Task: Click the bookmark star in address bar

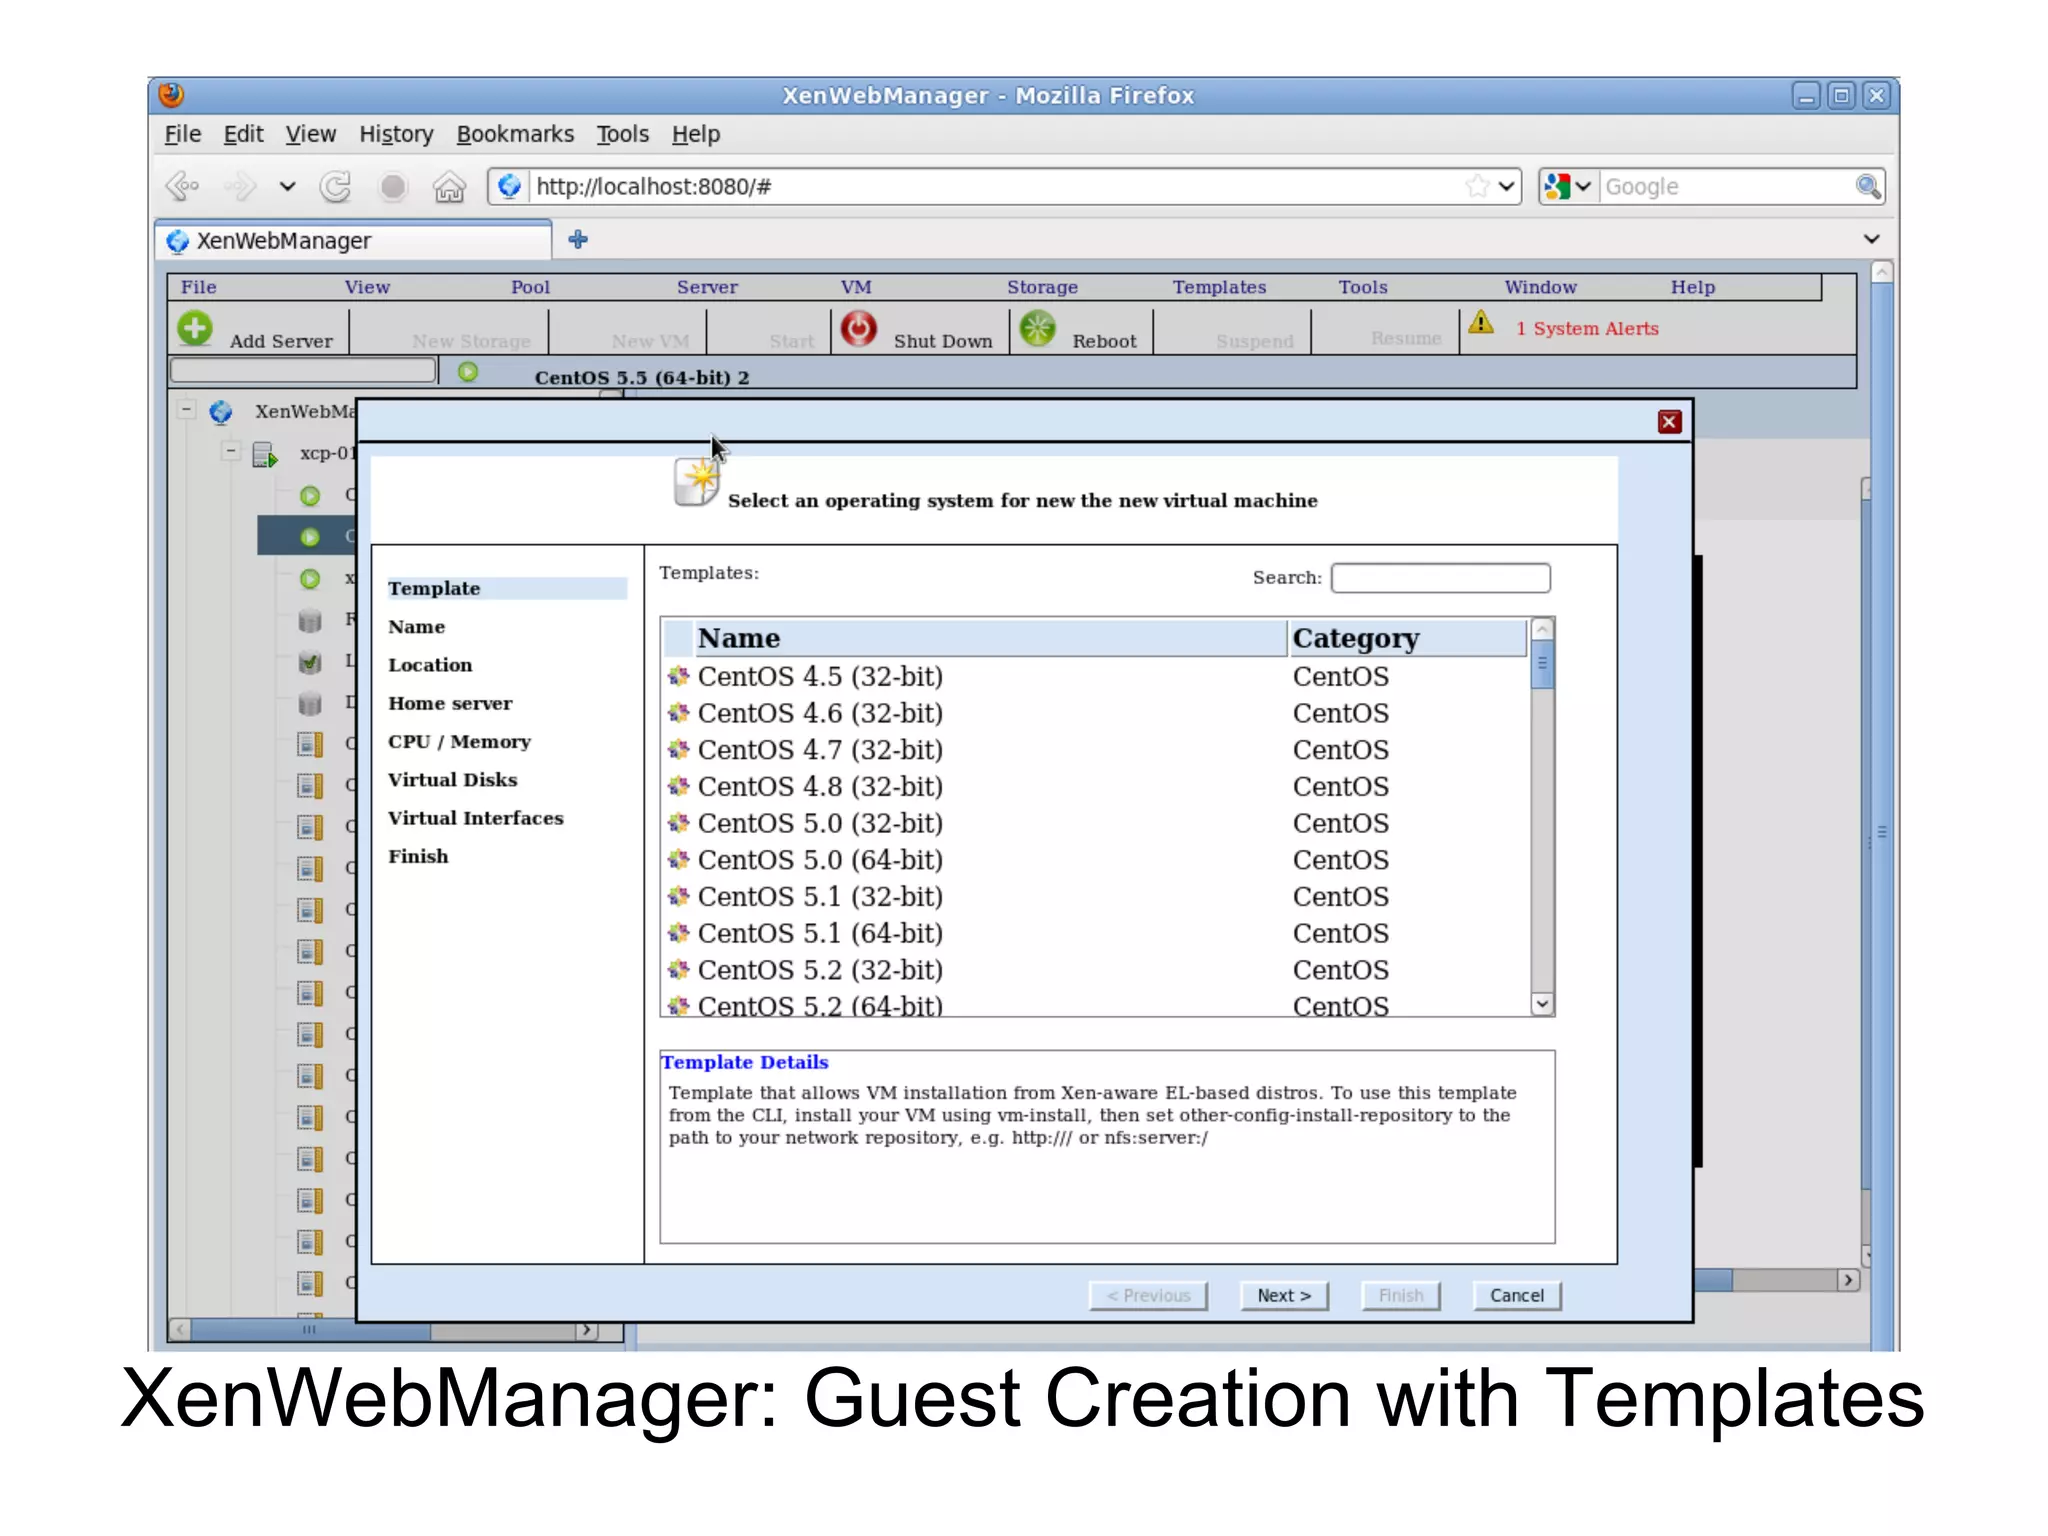Action: click(1477, 186)
